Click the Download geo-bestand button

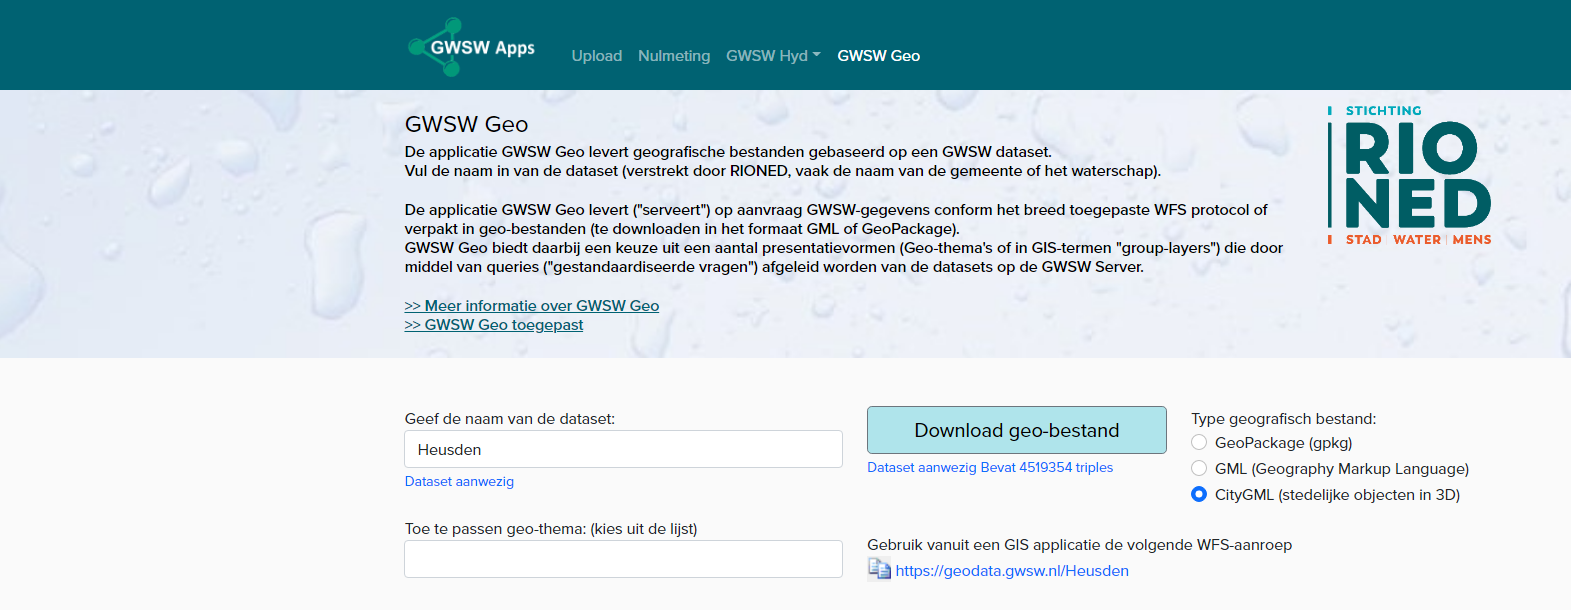(x=1017, y=430)
